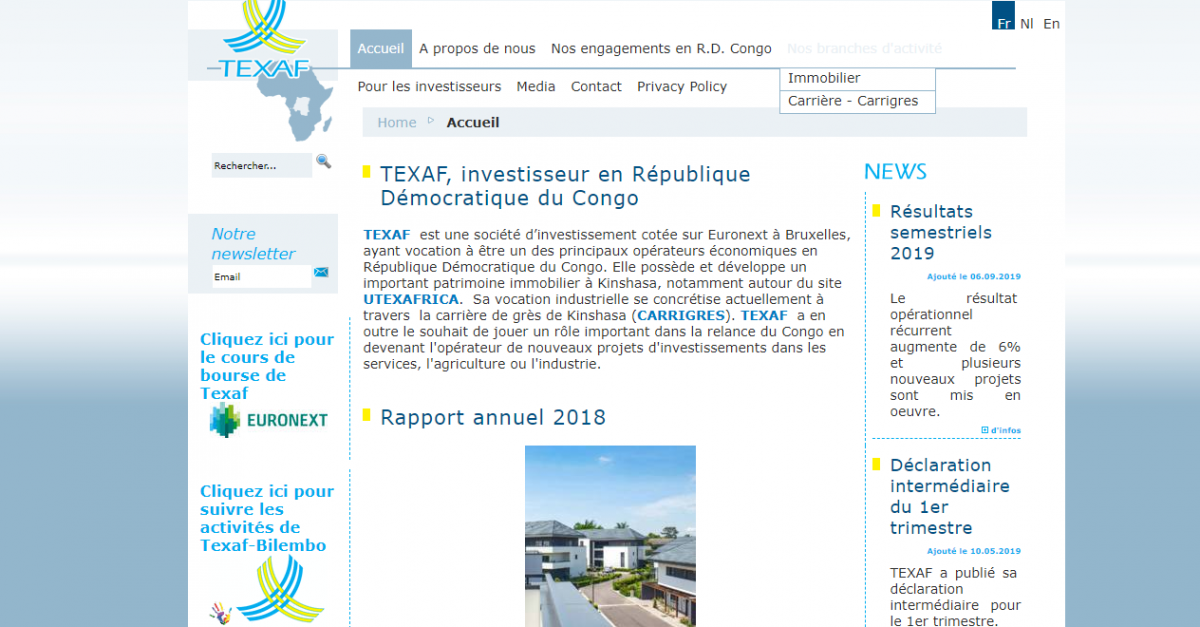
Task: Click the breadcrumb arrow after Home
Action: click(x=431, y=120)
